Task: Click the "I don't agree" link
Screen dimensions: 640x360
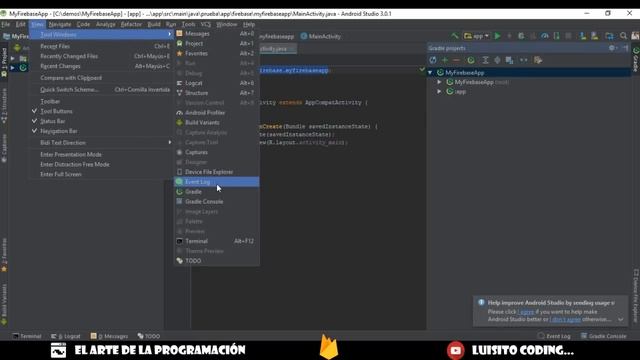Action: (565, 319)
